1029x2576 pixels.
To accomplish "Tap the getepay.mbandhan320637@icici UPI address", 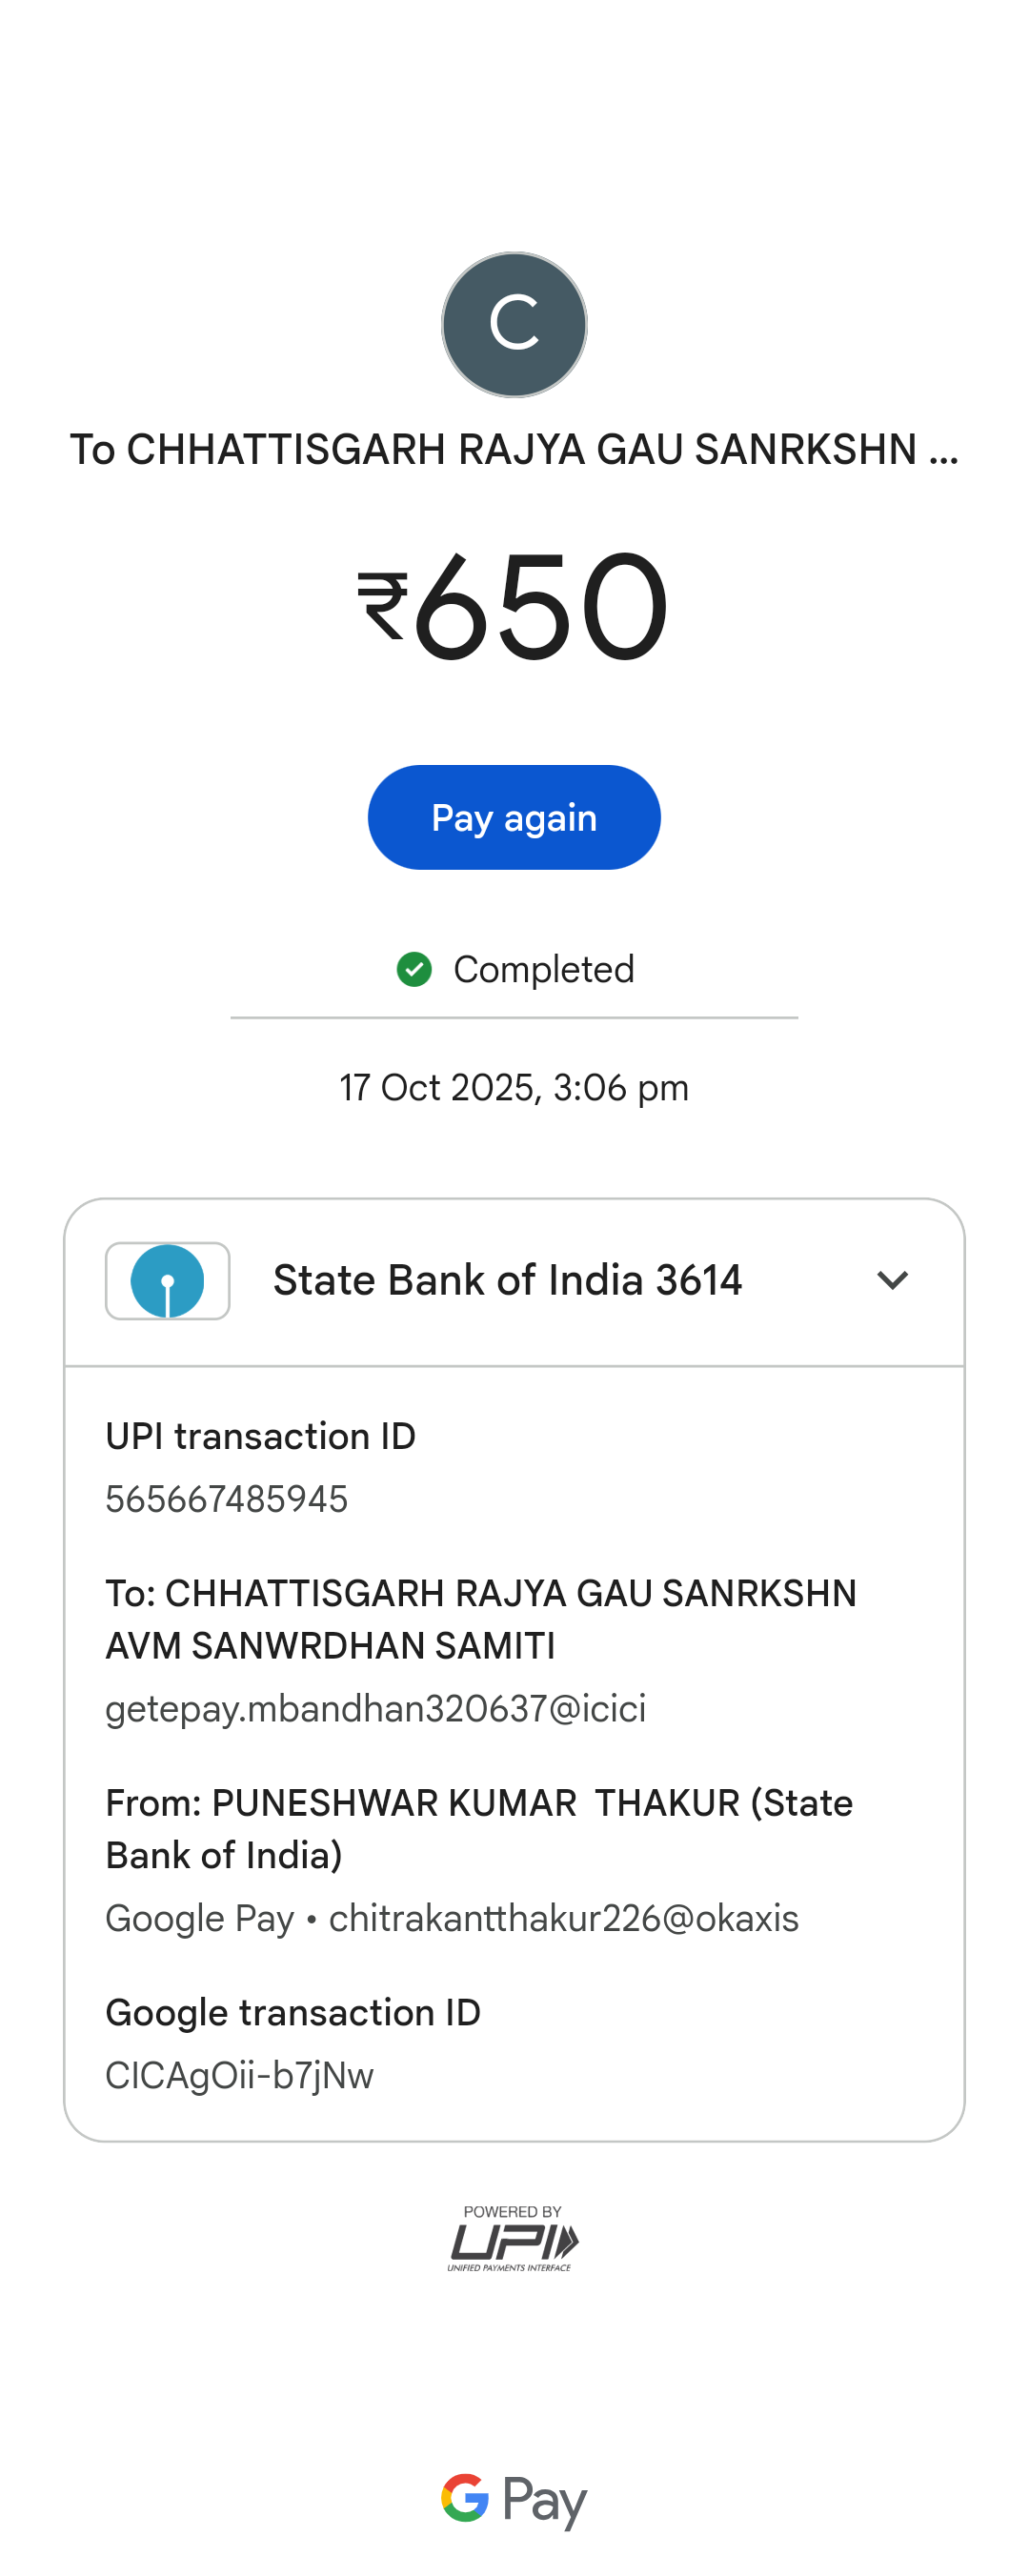I will (376, 1708).
